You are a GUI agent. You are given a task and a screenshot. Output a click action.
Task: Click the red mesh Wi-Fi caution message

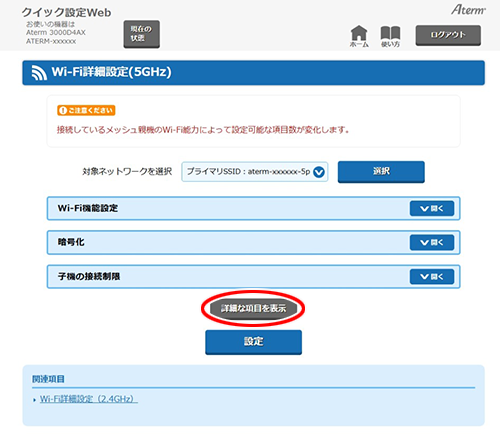click(x=203, y=130)
